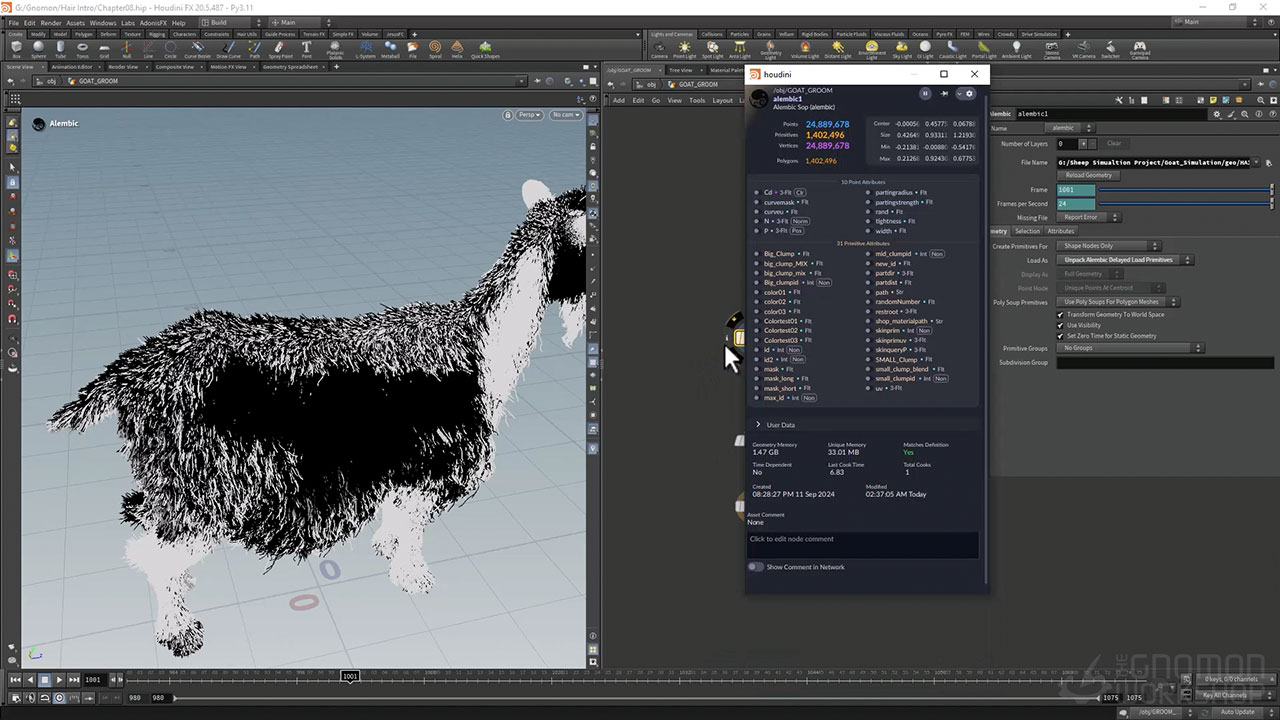Viewport: 1280px width, 720px height.
Task: Open the Missing File Report Error dropdown
Action: pos(1088,217)
